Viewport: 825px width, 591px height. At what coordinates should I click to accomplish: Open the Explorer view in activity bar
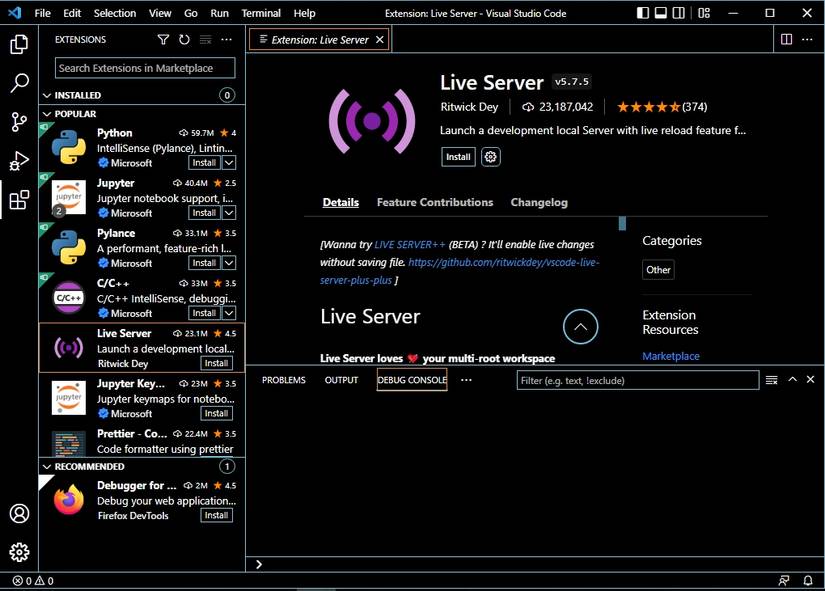click(x=19, y=45)
